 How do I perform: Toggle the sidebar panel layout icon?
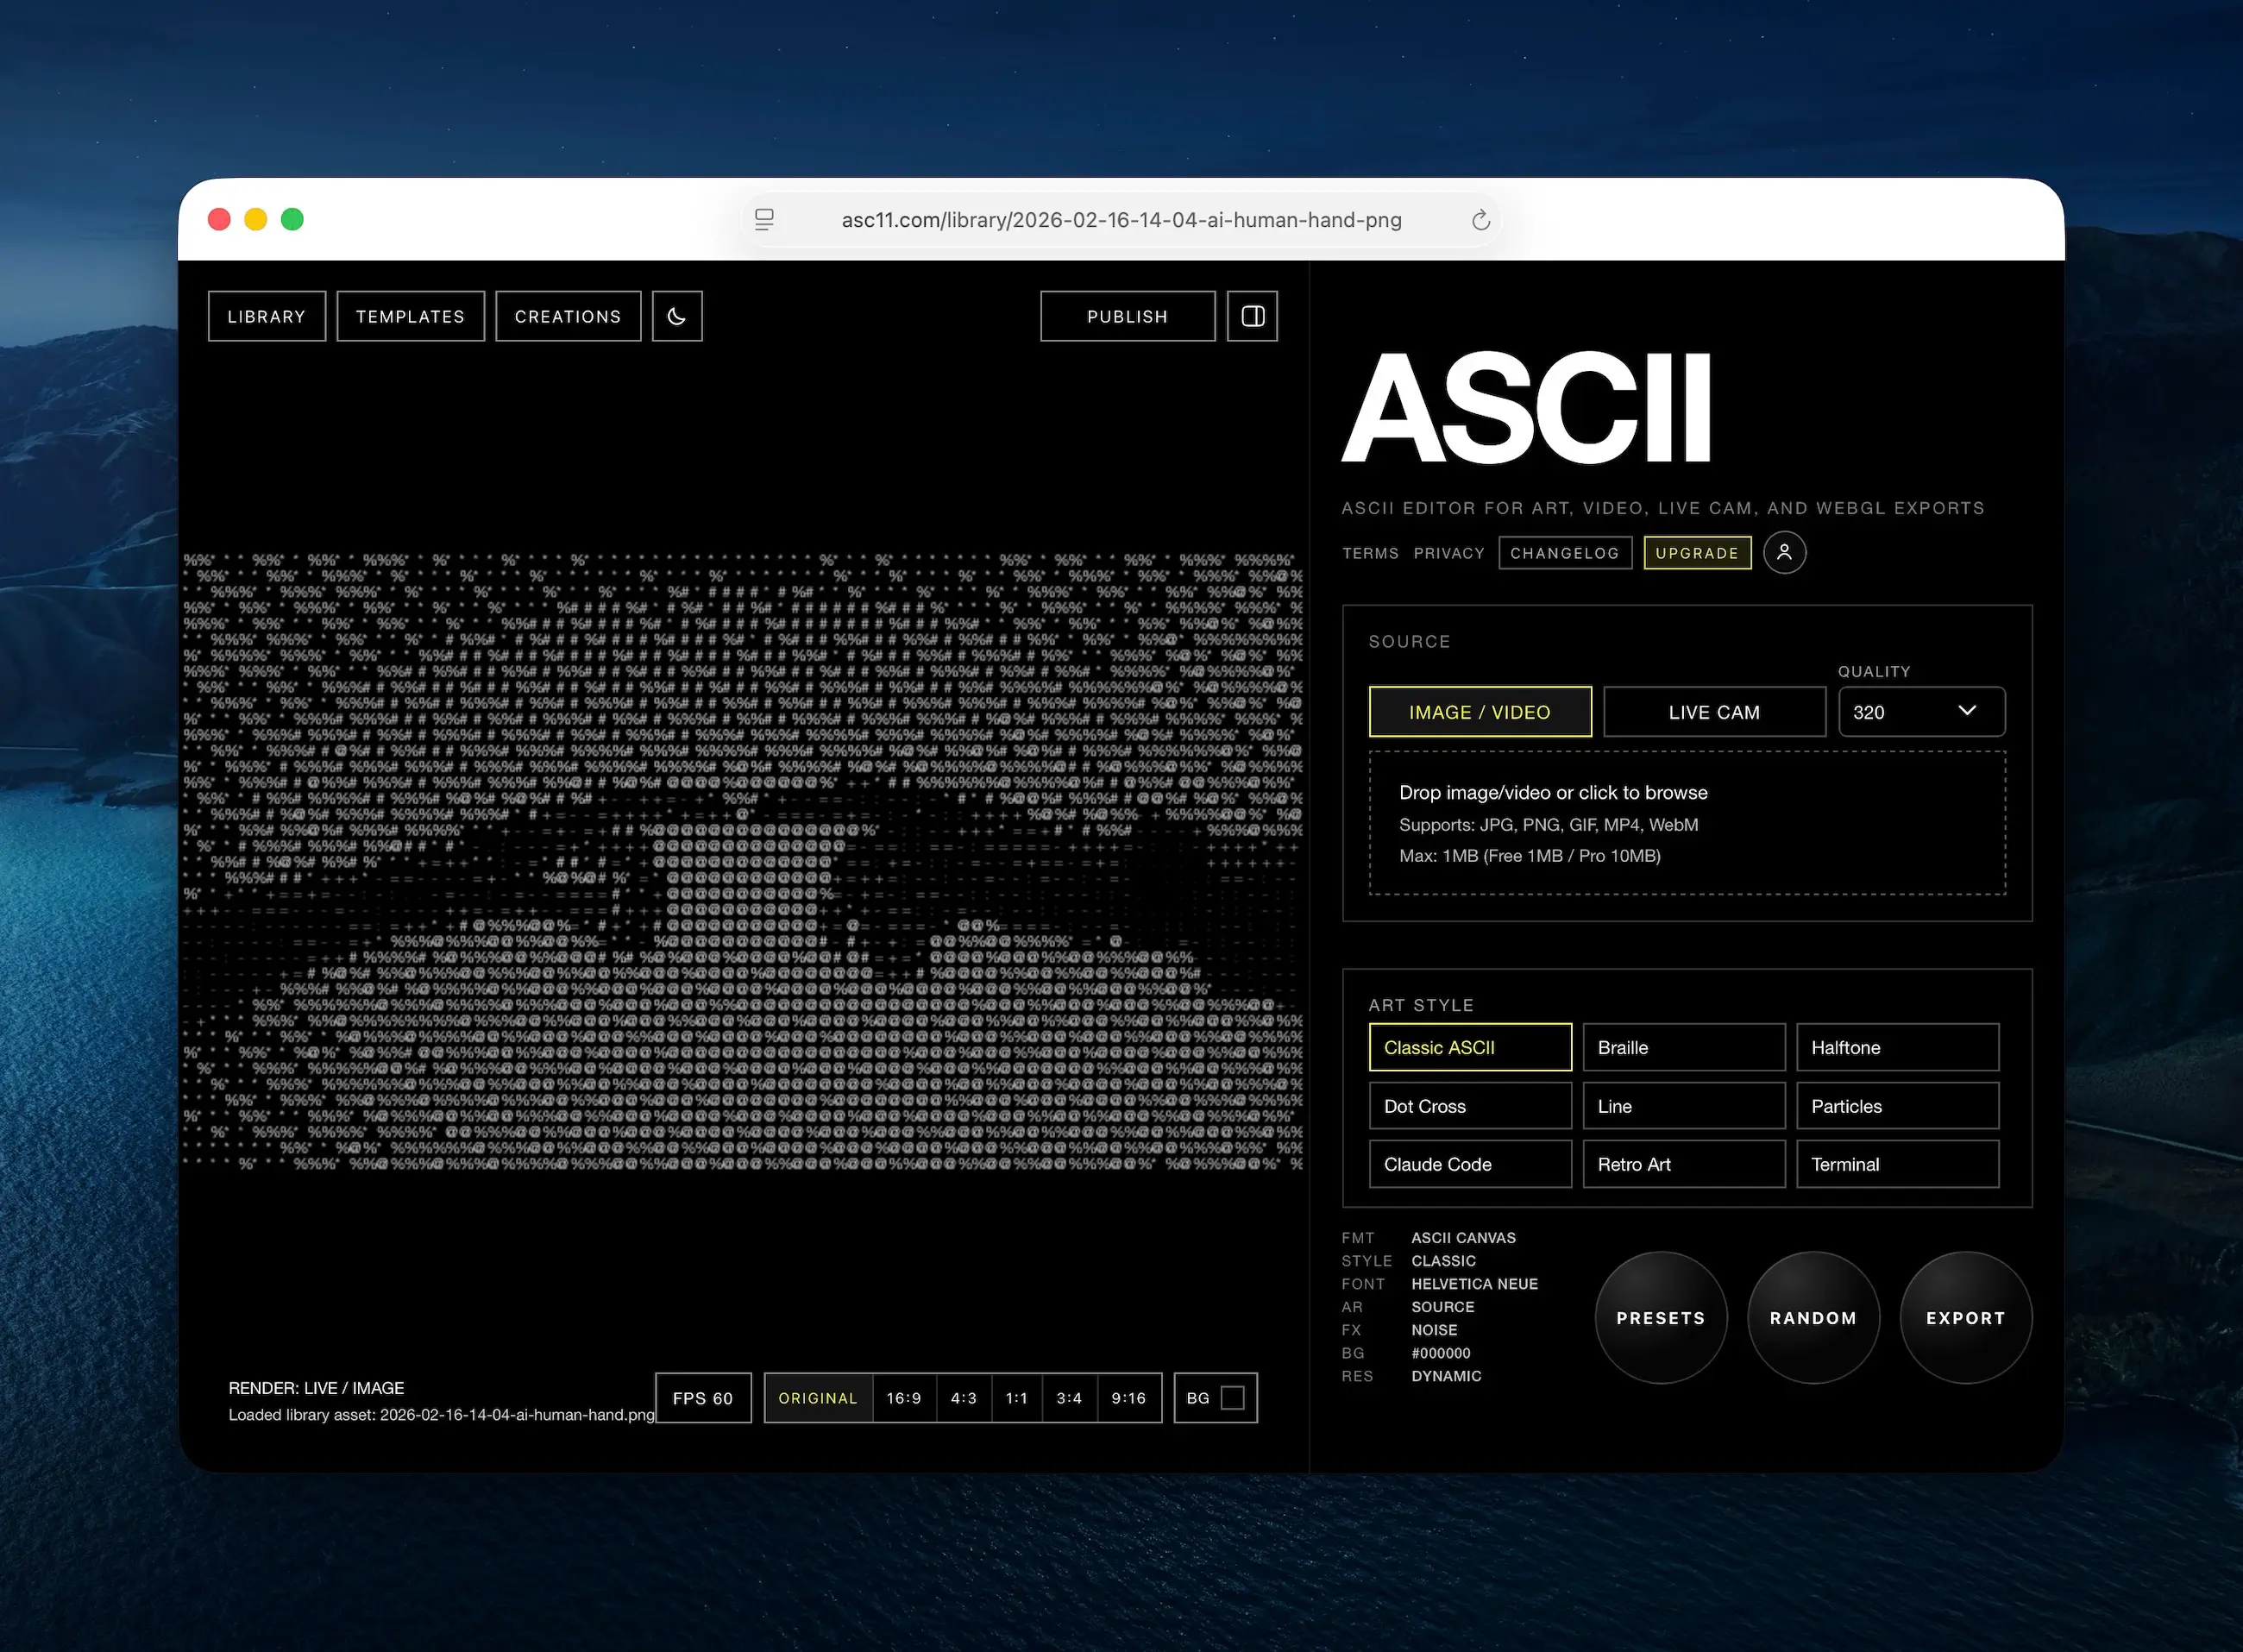[1252, 316]
